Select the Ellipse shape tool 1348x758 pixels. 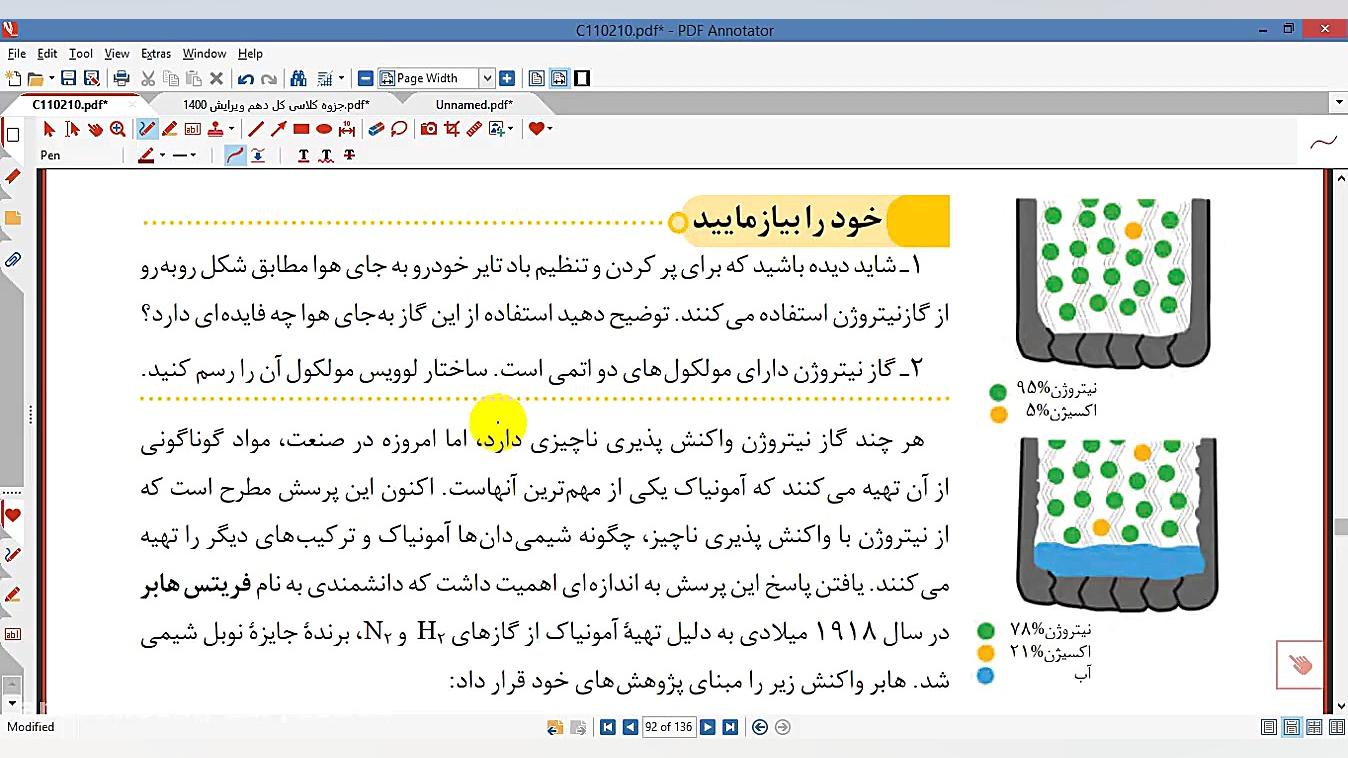[x=324, y=129]
